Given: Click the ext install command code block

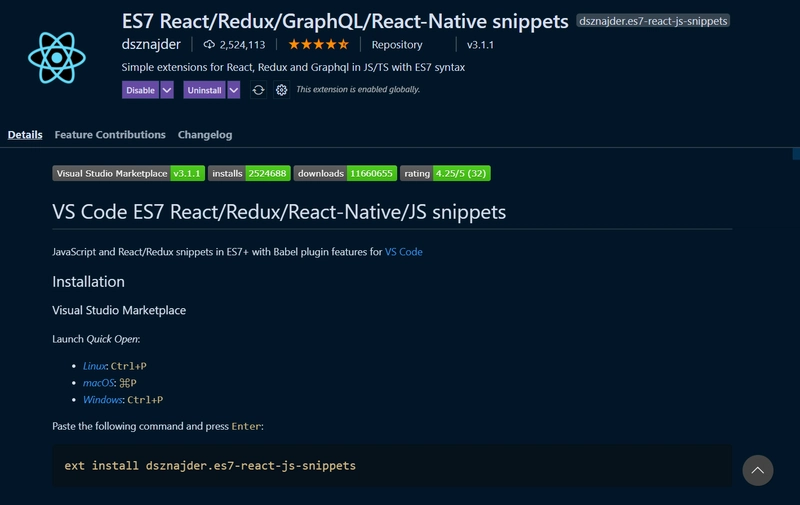Looking at the screenshot, I should (x=392, y=465).
